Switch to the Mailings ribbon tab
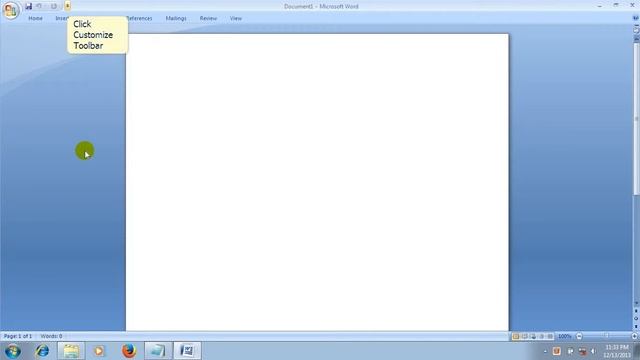Screen dimensions: 640x360 176,18
